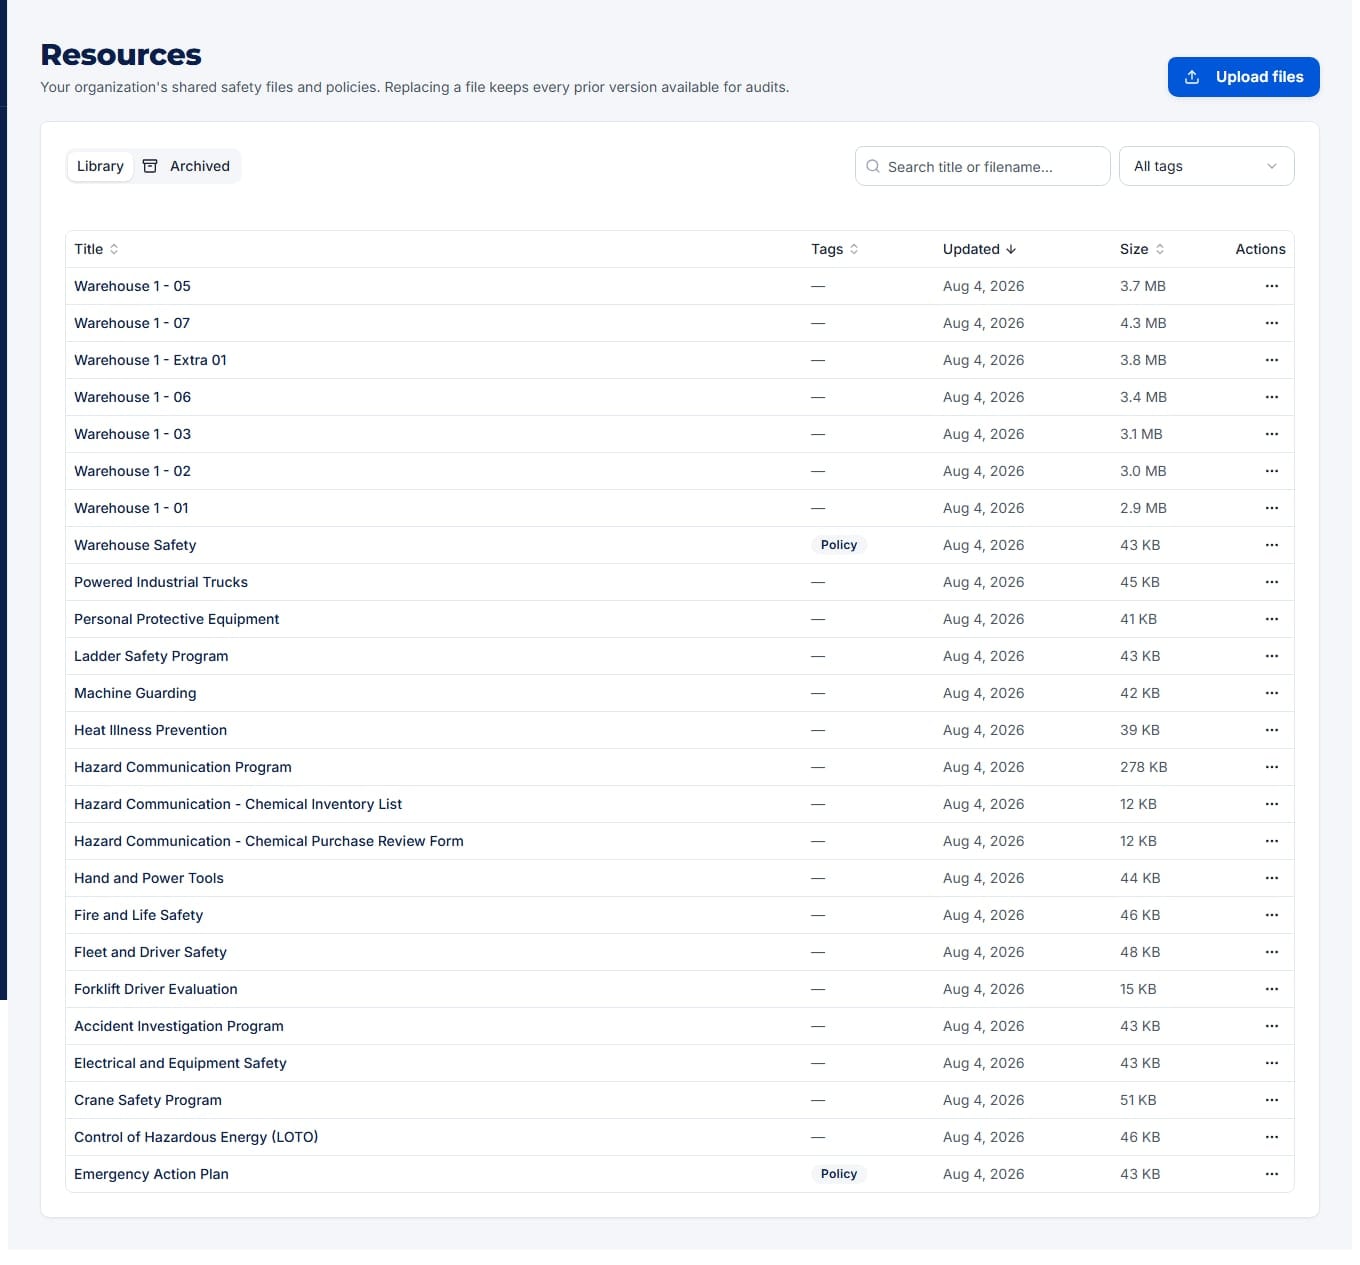This screenshot has width=1360, height=1265.
Task: Click the search magnifier icon
Action: (873, 166)
